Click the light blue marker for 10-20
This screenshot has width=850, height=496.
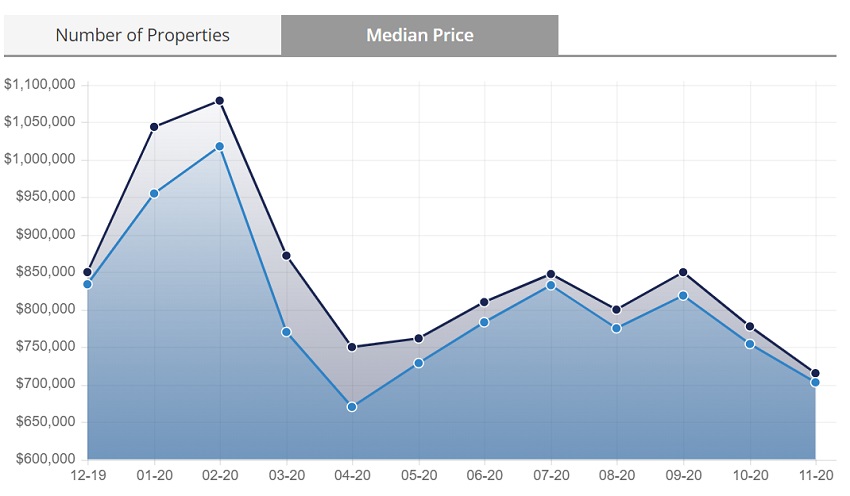[x=749, y=344]
